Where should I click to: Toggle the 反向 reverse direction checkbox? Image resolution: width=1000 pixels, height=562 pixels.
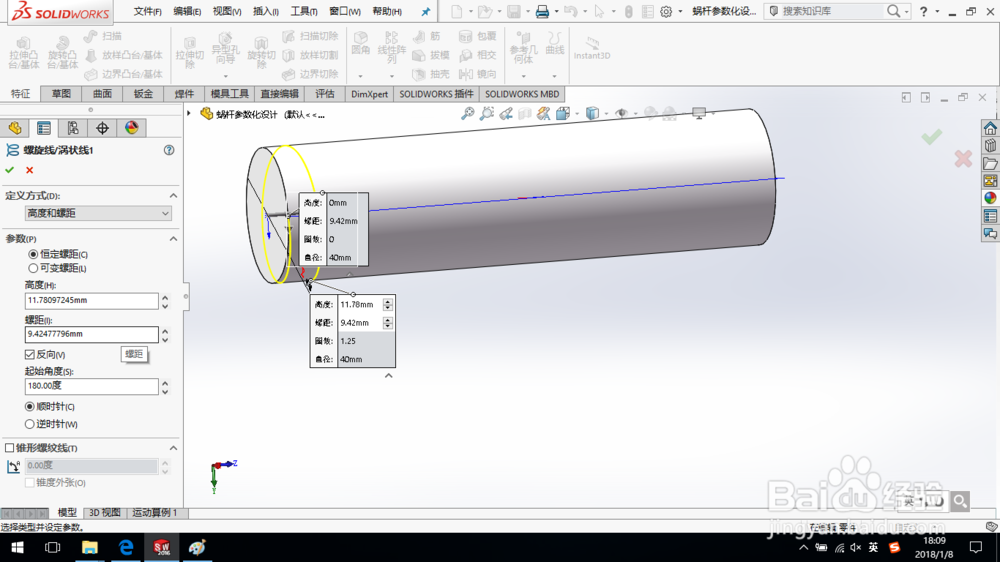[29, 355]
